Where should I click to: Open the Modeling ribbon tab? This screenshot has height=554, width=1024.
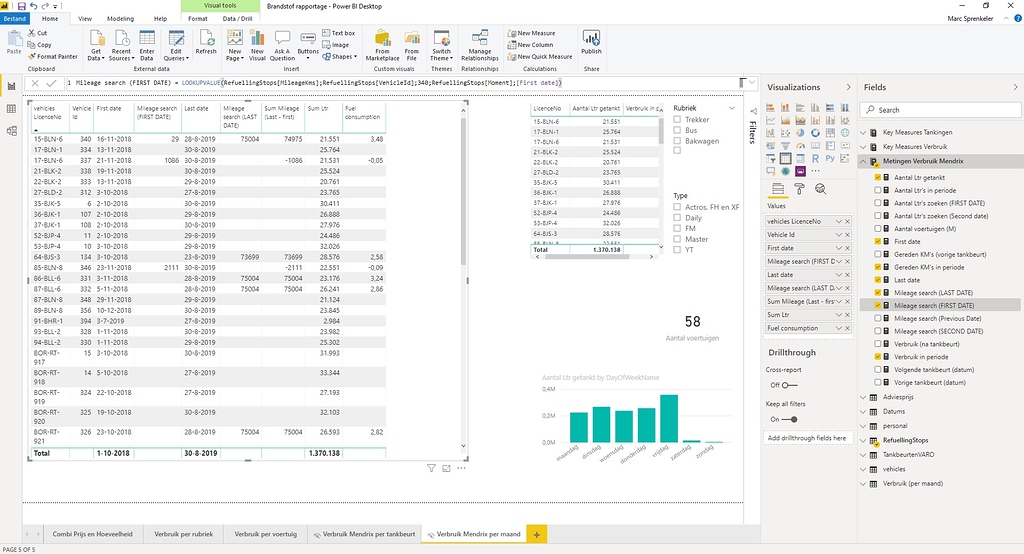click(120, 18)
